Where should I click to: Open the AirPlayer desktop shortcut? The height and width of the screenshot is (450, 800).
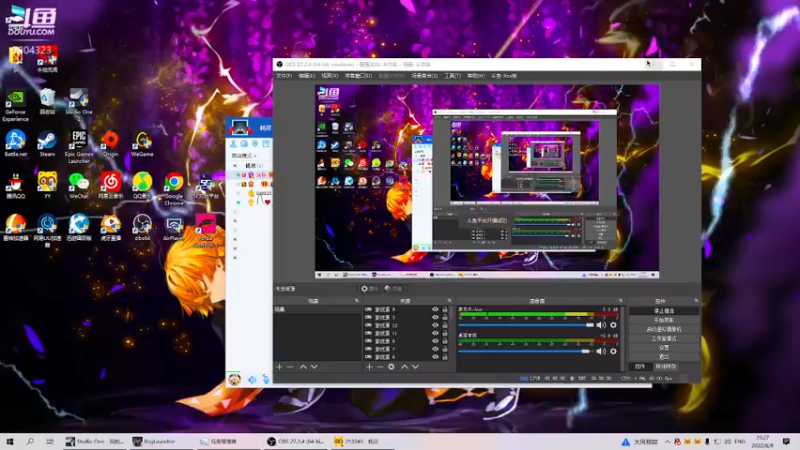173,228
